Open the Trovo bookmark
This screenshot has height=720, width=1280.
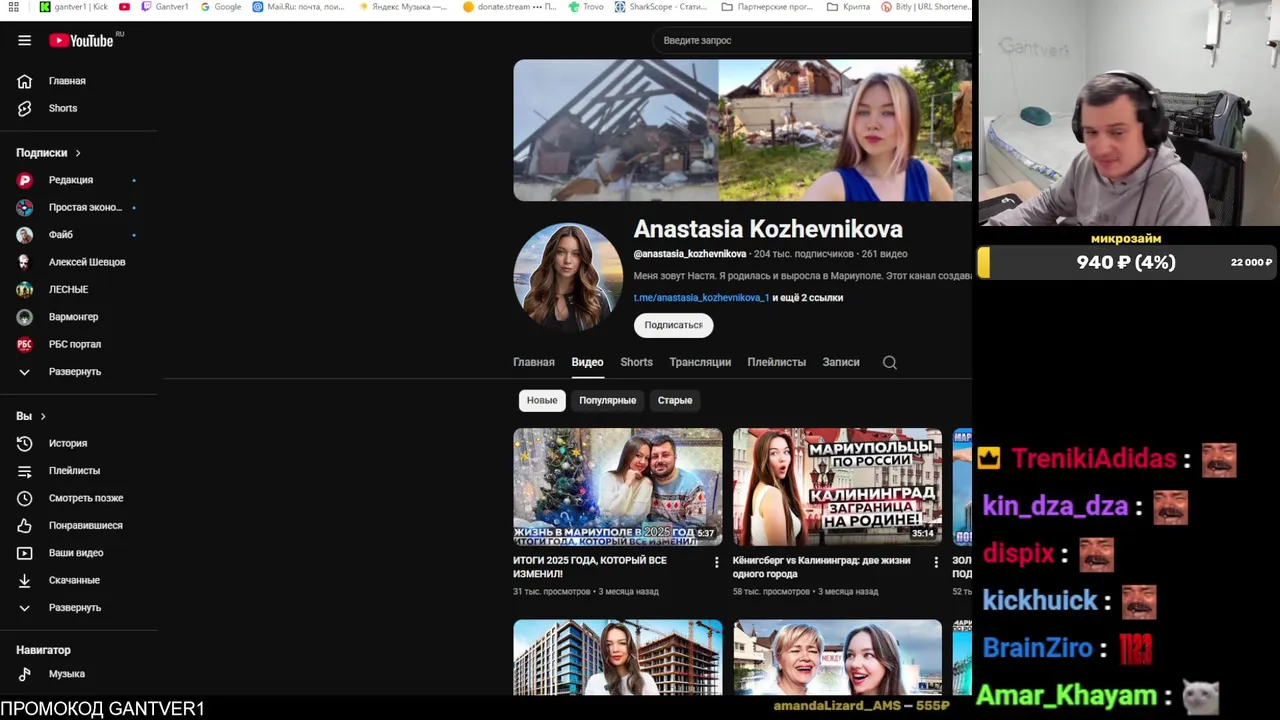586,7
